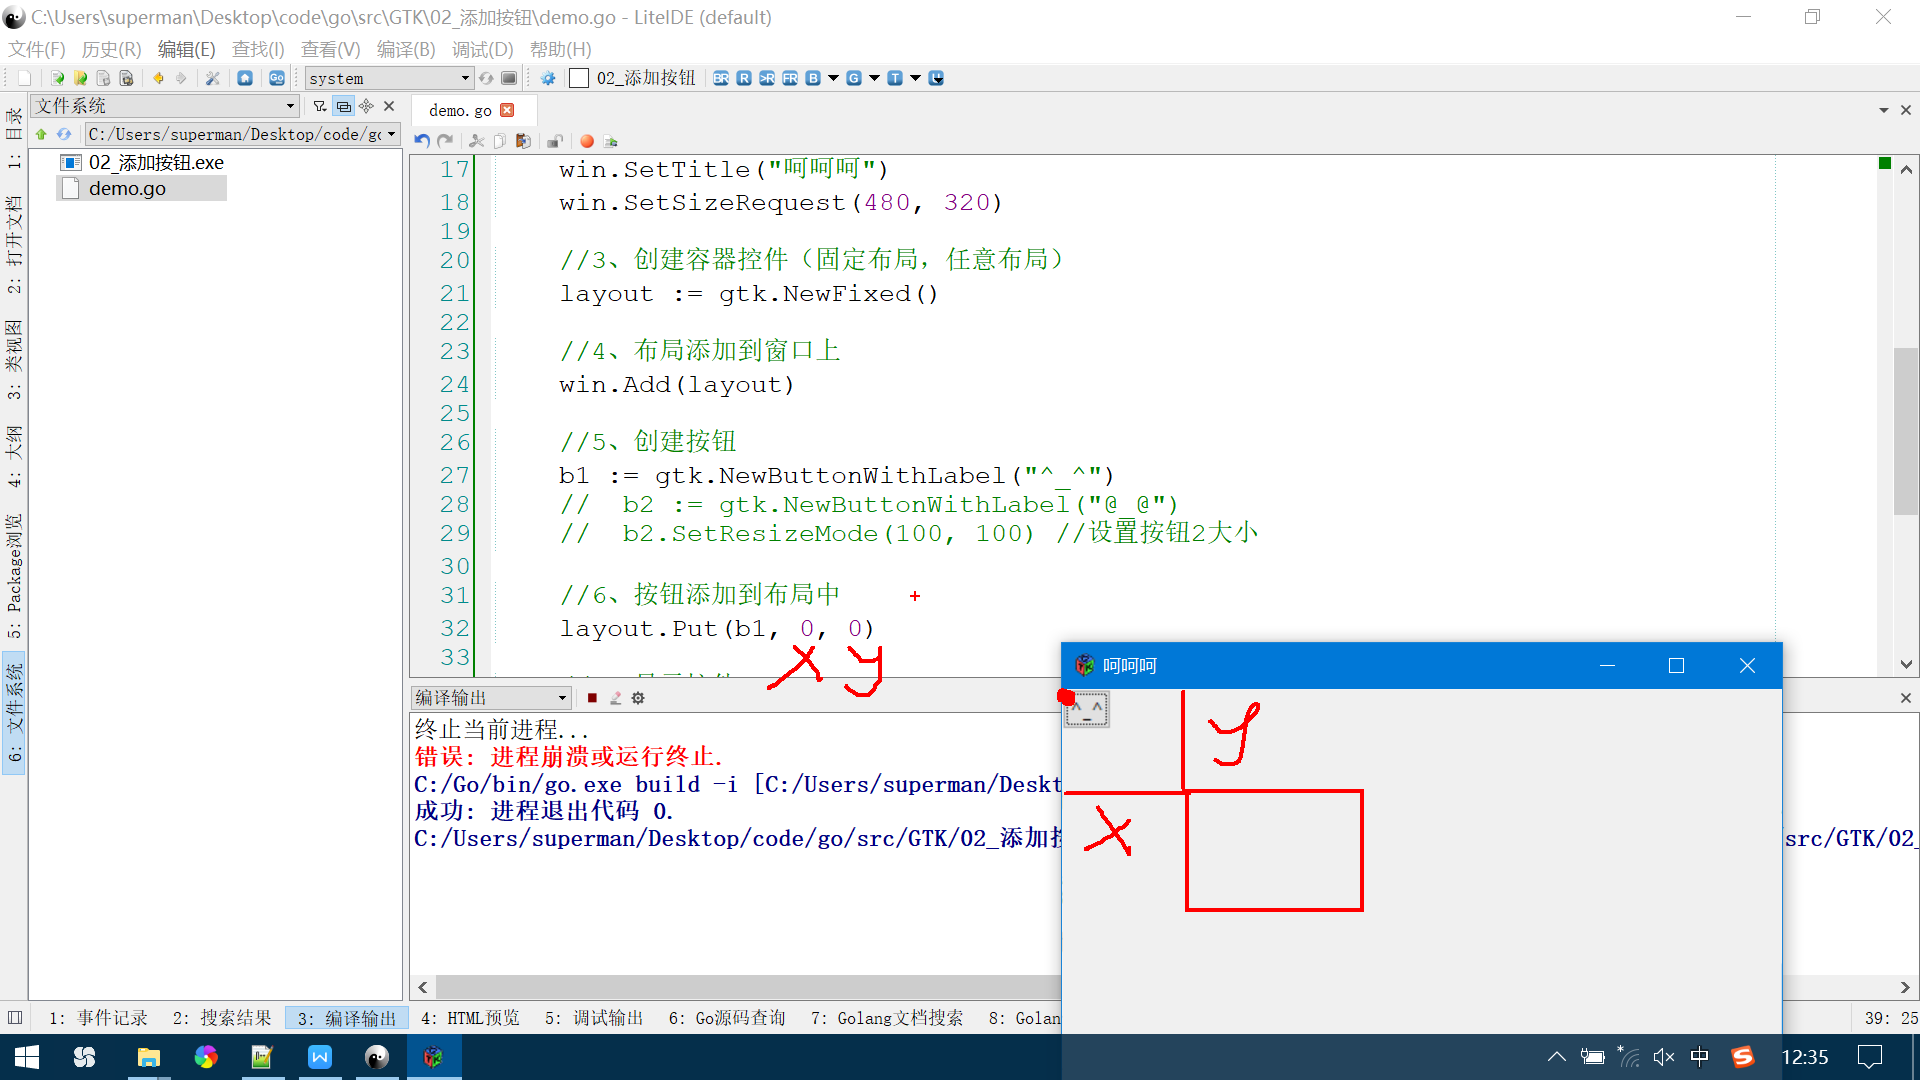Expand the 文件系统 panel selector dropdown

click(x=290, y=106)
